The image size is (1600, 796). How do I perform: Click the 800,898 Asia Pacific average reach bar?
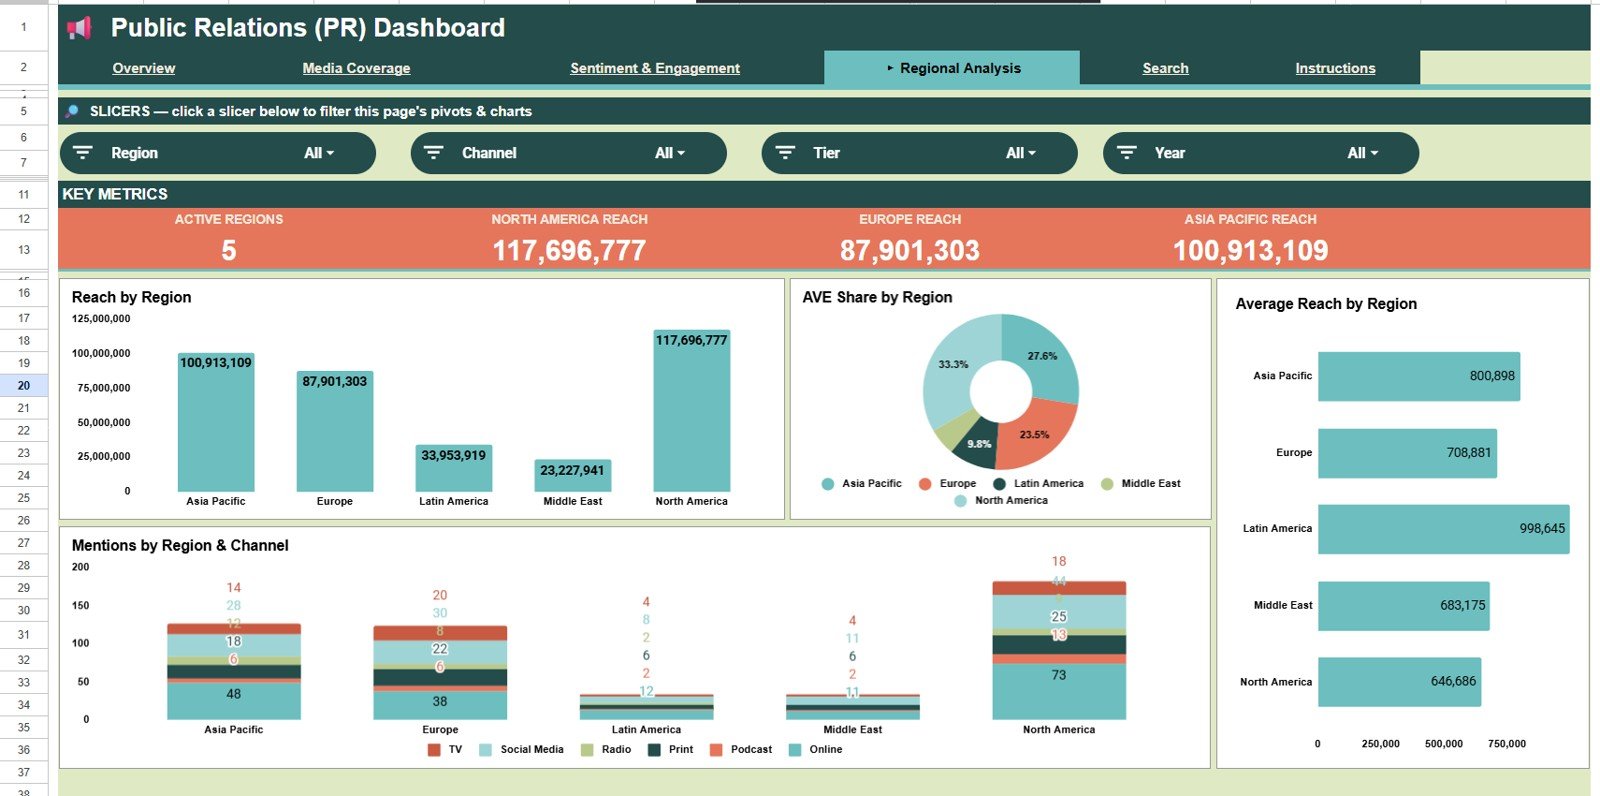[x=1419, y=376]
